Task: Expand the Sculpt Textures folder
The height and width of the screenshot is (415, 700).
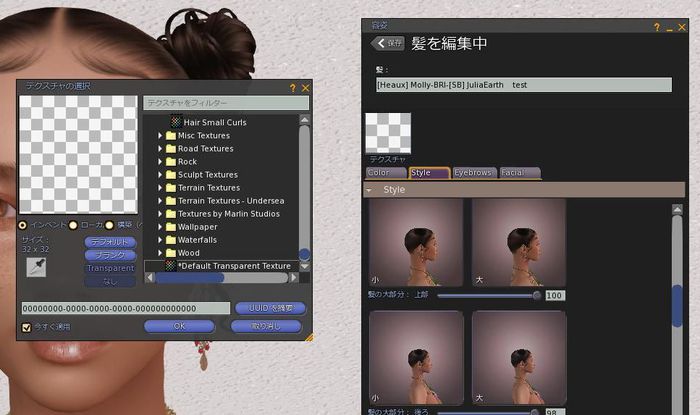Action: point(160,174)
